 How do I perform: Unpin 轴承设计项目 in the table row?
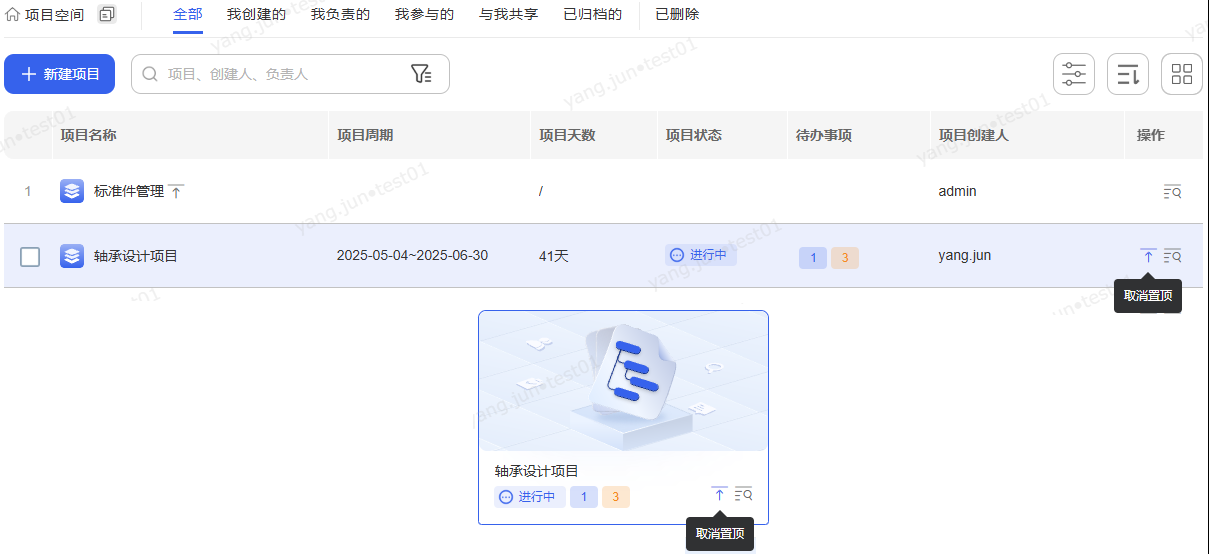[1148, 256]
